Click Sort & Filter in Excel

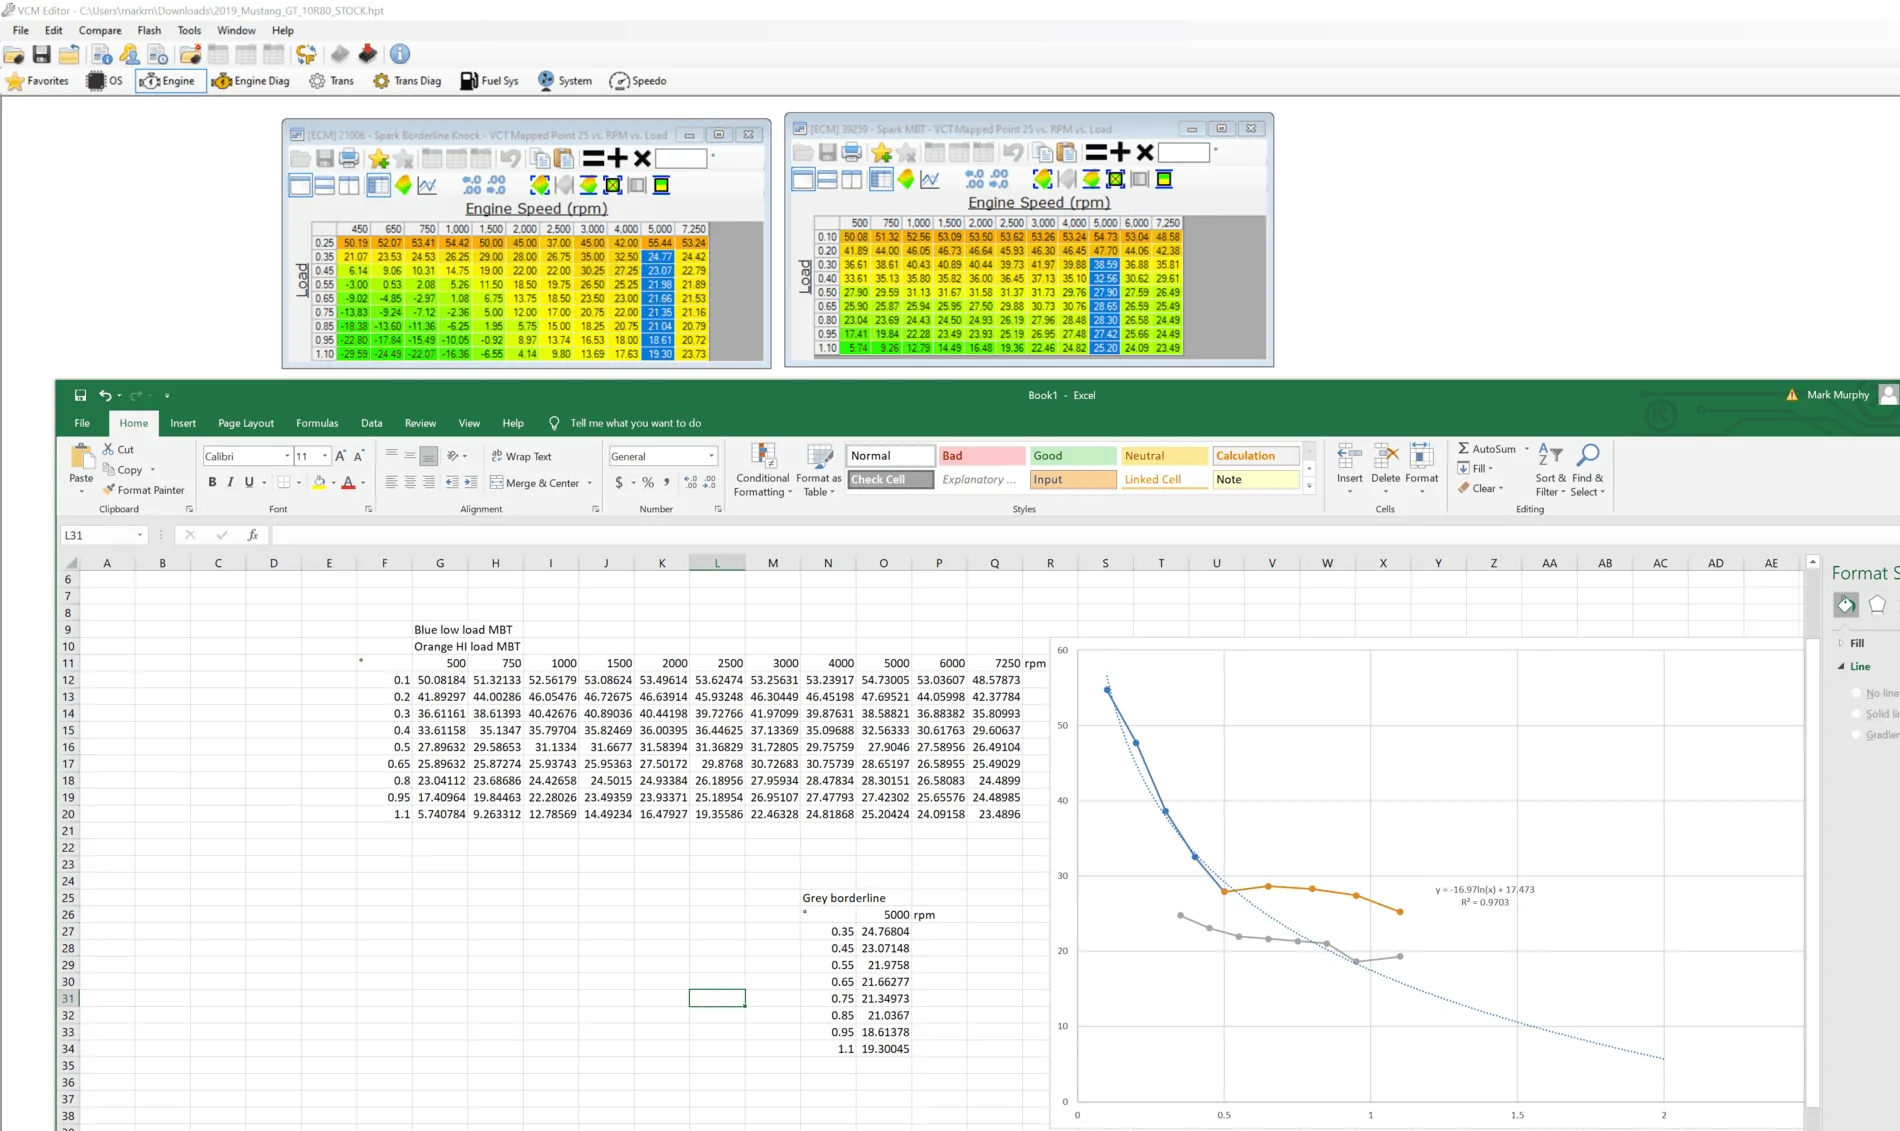coord(1550,470)
